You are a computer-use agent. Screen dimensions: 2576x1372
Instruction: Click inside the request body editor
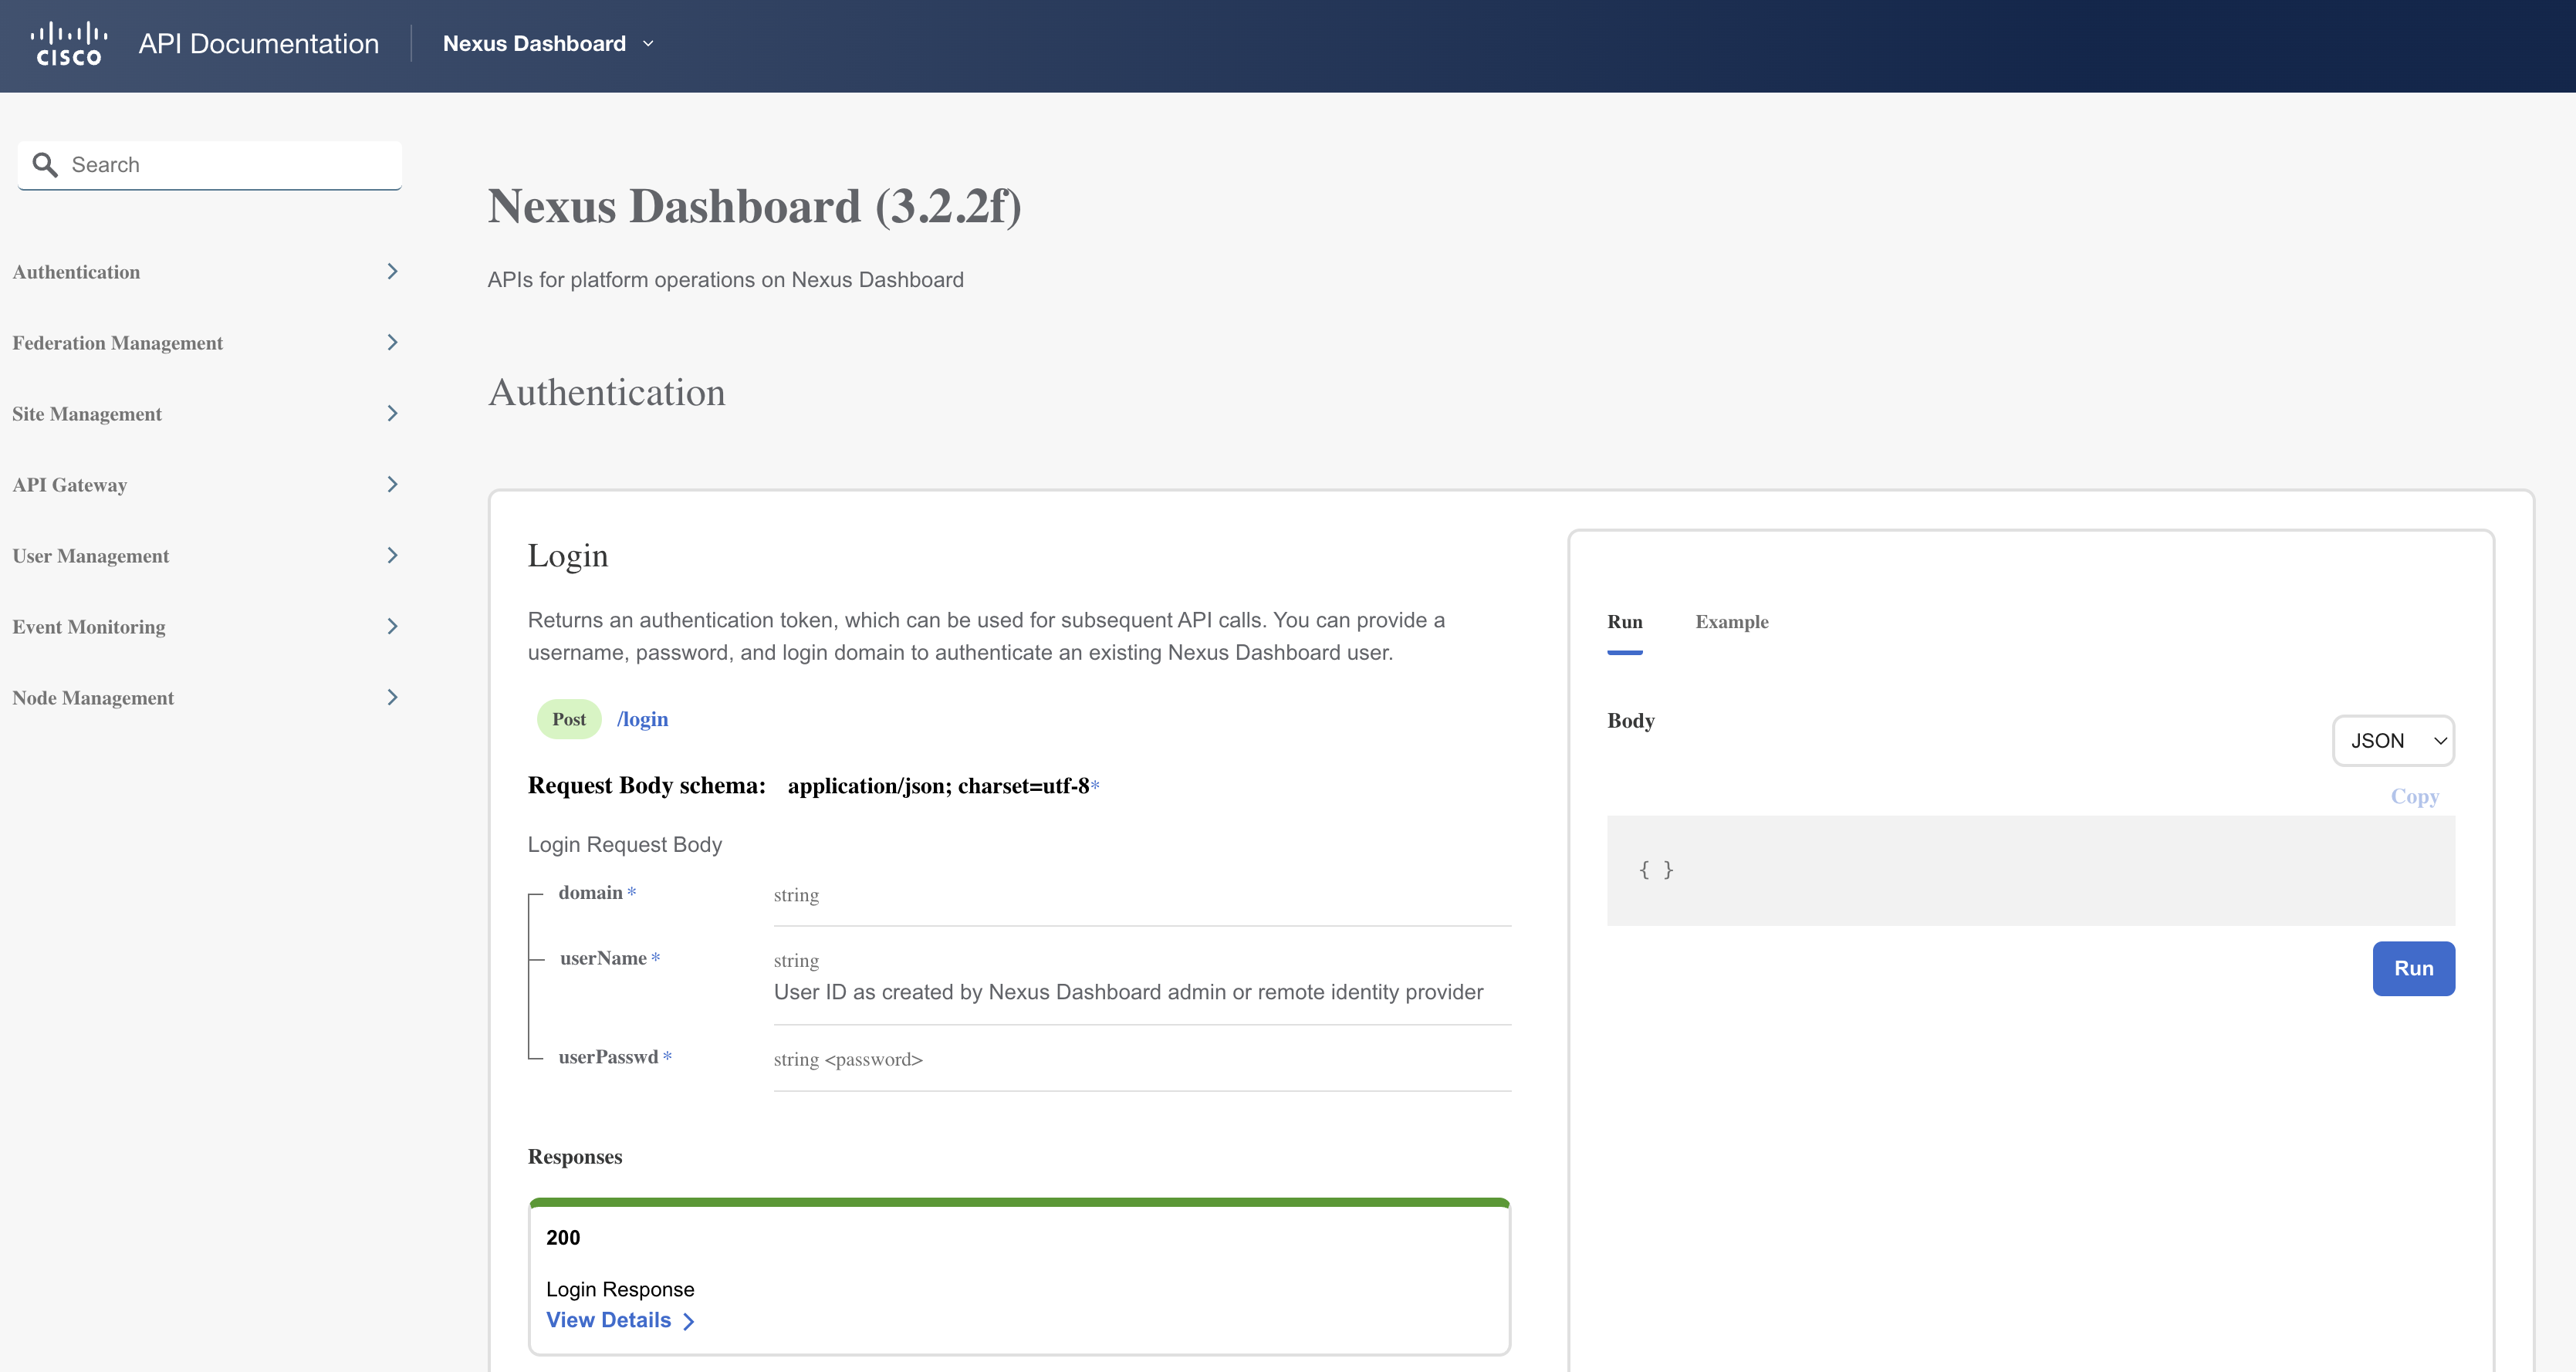2030,871
